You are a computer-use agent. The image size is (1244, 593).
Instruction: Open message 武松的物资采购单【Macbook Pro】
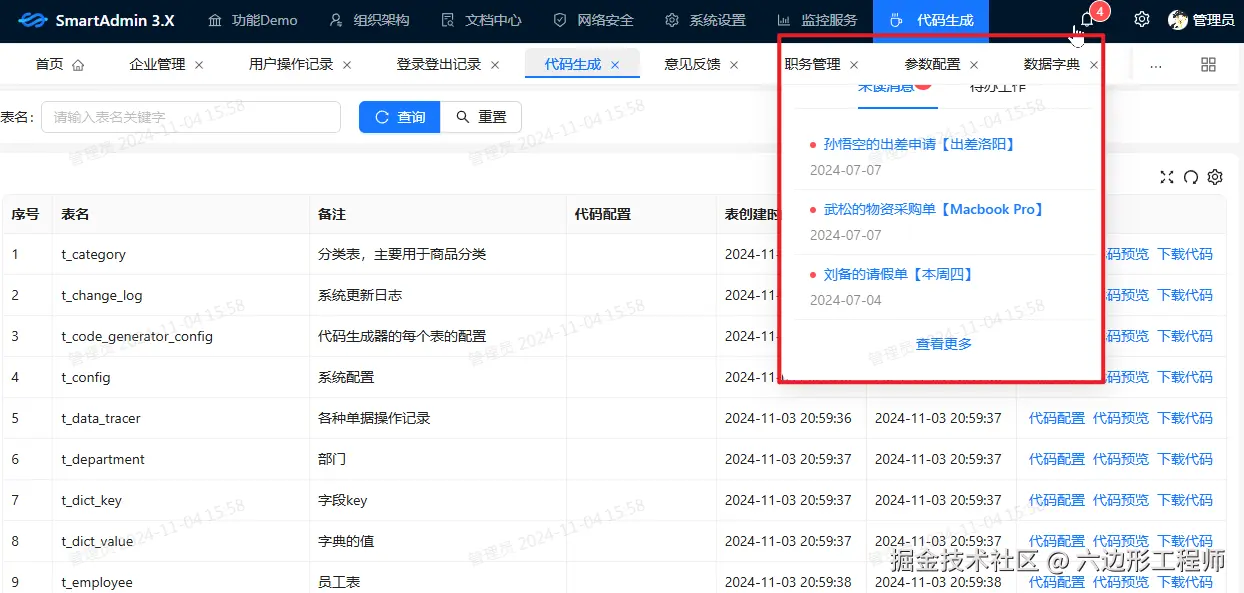pos(934,209)
